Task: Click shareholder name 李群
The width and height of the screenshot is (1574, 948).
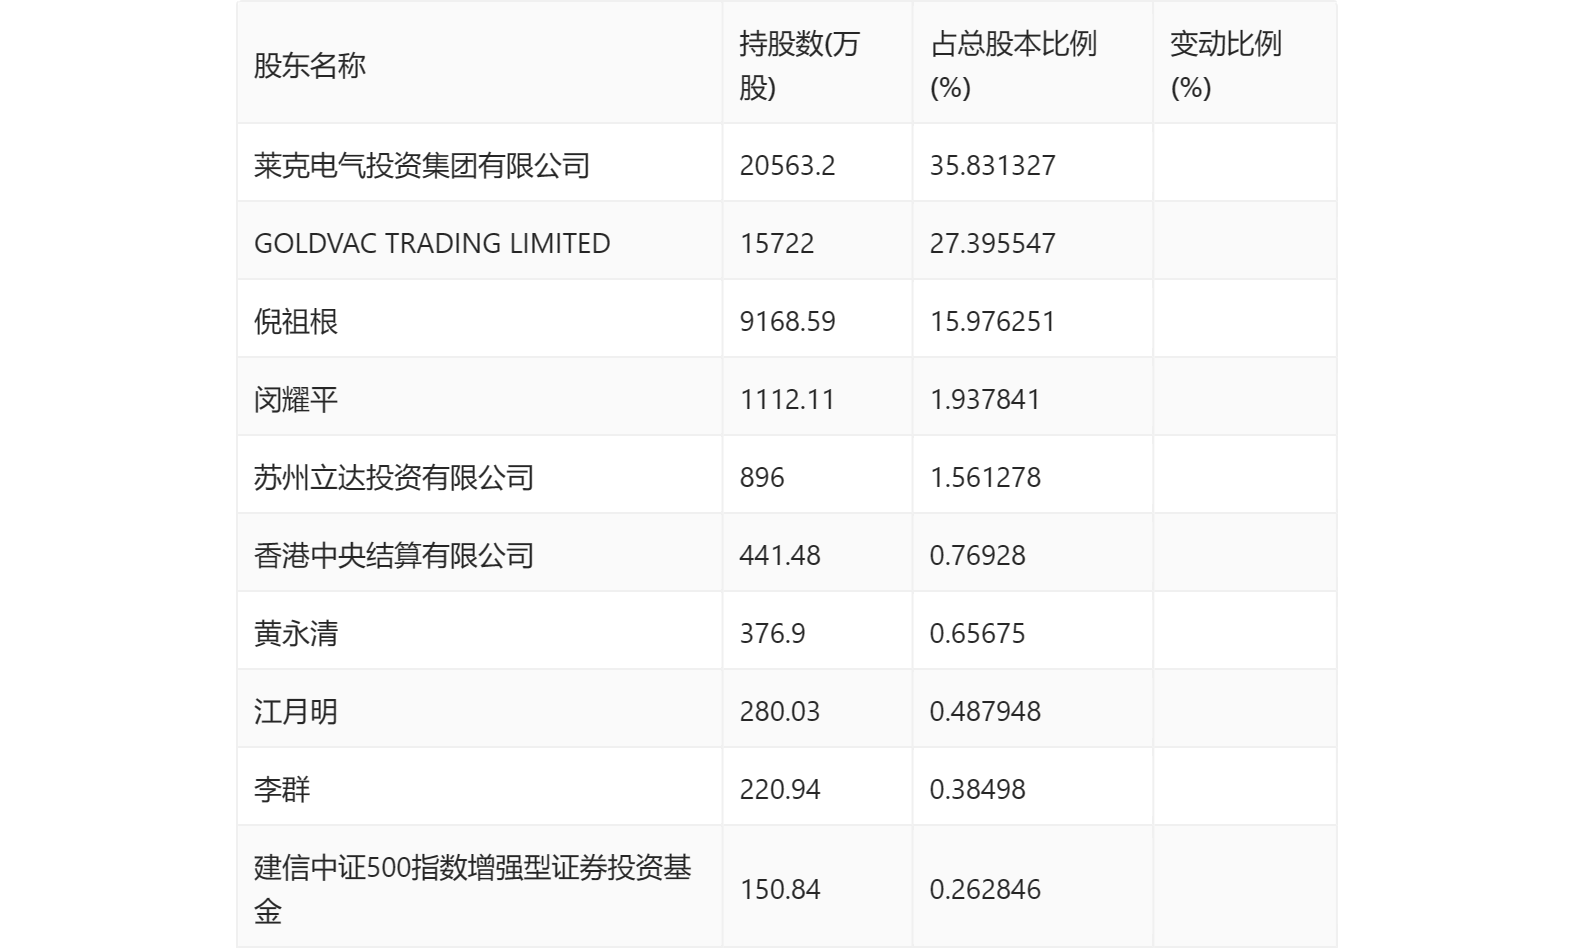Action: click(x=282, y=790)
